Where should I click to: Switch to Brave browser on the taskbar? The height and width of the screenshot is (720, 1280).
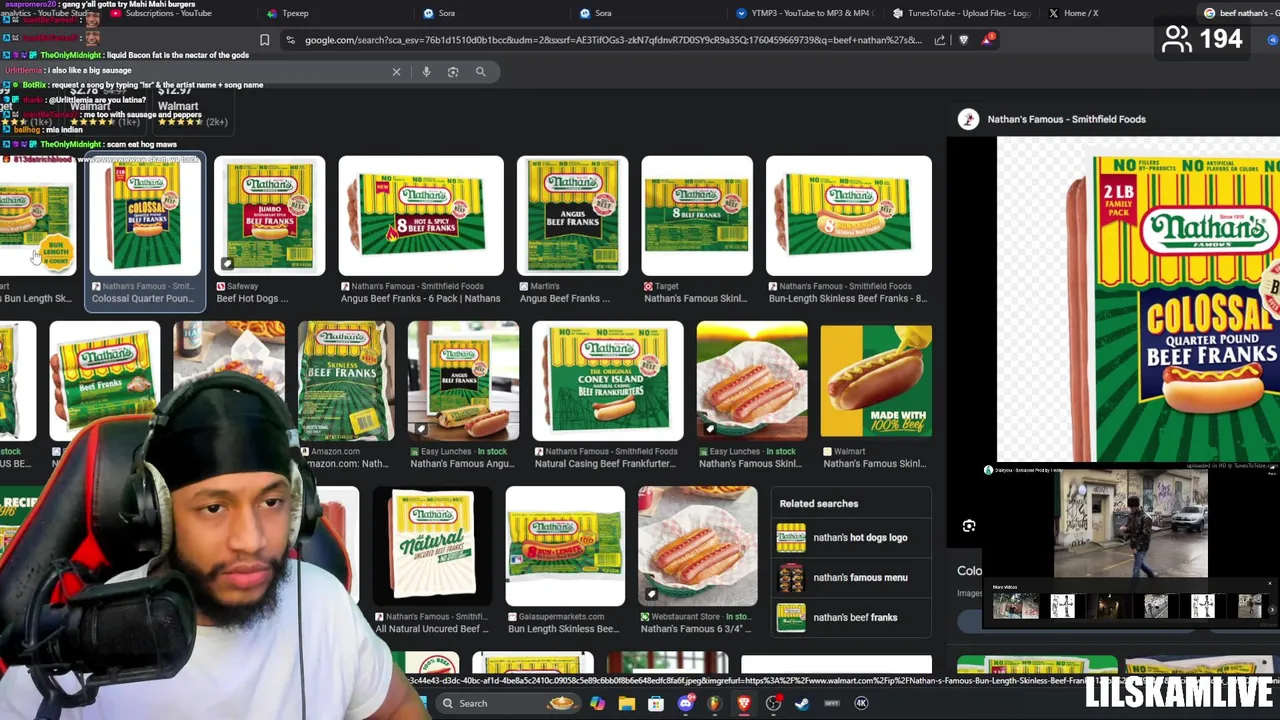tap(744, 703)
